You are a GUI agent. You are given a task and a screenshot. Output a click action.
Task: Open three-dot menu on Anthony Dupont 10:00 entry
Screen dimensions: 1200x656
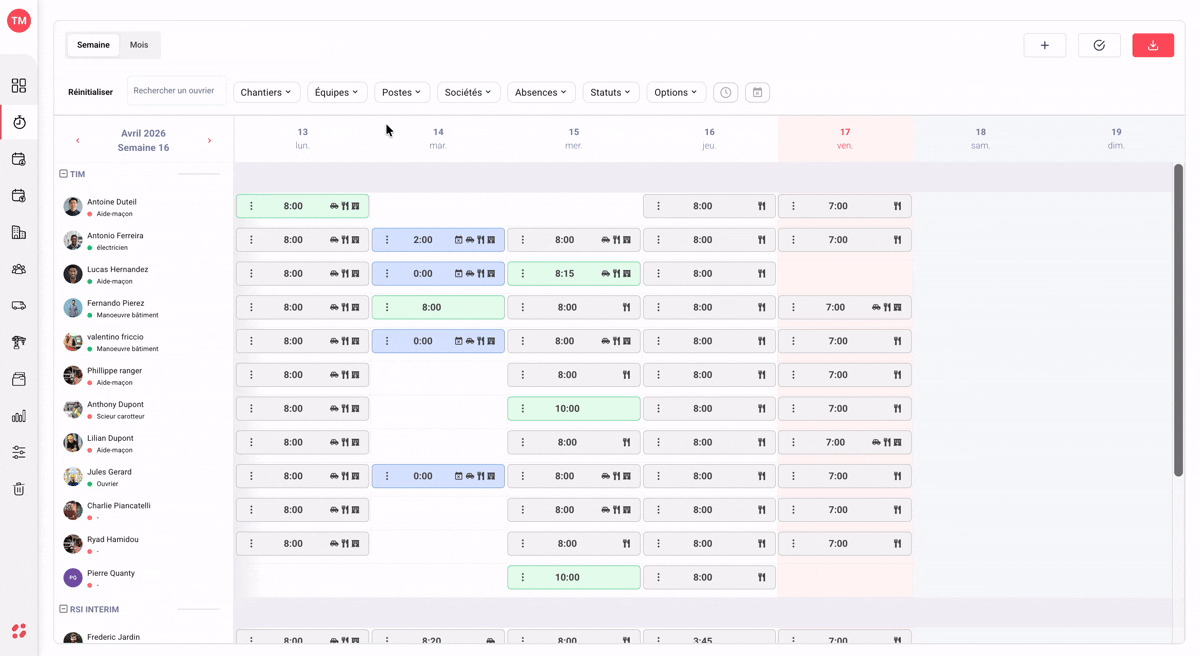523,408
